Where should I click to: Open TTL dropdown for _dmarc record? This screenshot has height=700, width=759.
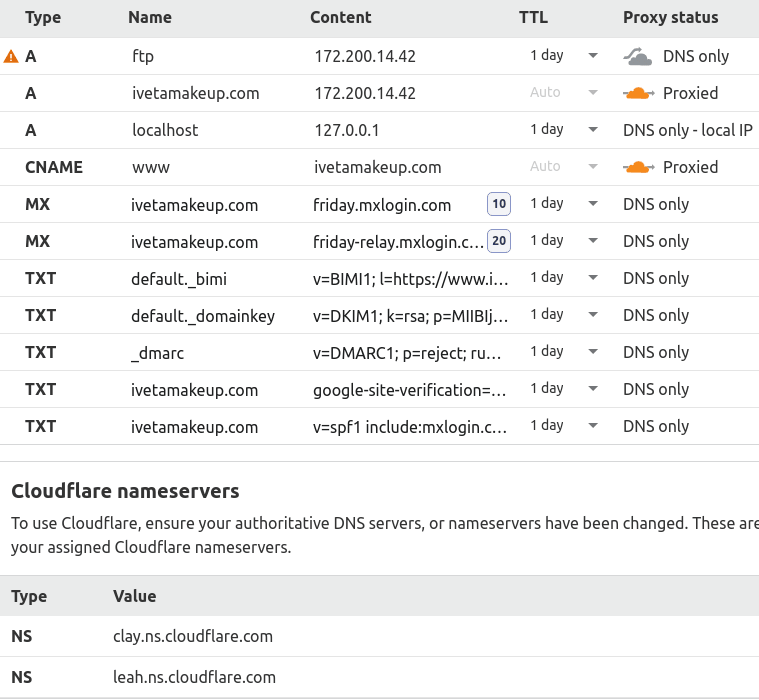point(592,352)
